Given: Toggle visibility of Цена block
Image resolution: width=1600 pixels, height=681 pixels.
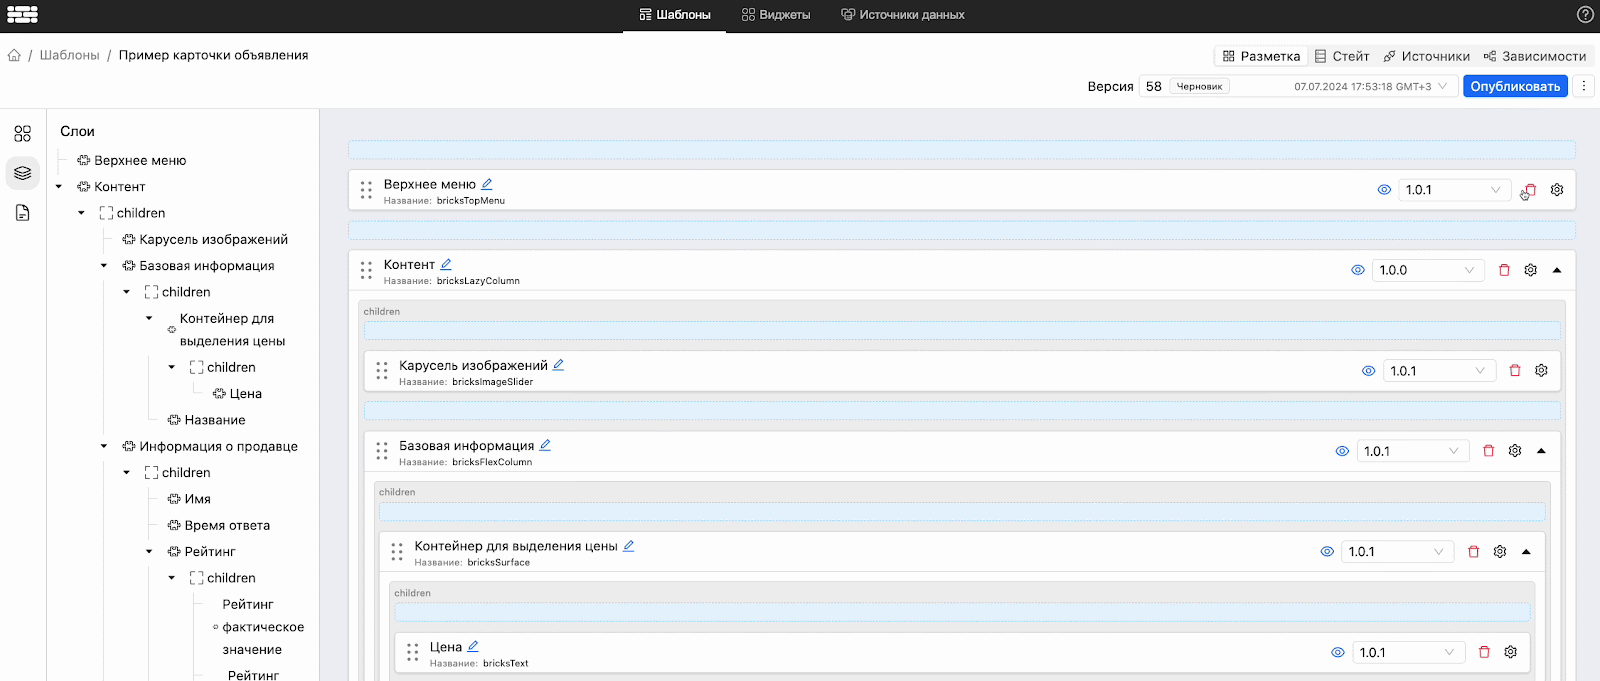Looking at the screenshot, I should (x=1338, y=652).
